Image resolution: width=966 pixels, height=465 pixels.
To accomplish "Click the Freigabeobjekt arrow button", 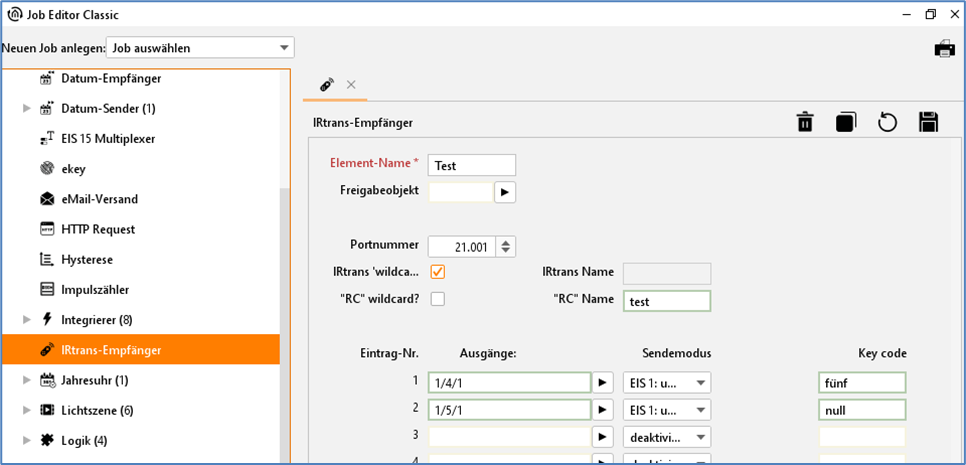I will [504, 191].
